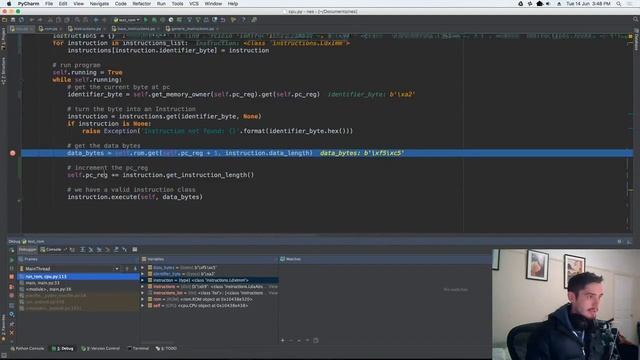
Task: Open the Refactor menu
Action: click(142, 4)
